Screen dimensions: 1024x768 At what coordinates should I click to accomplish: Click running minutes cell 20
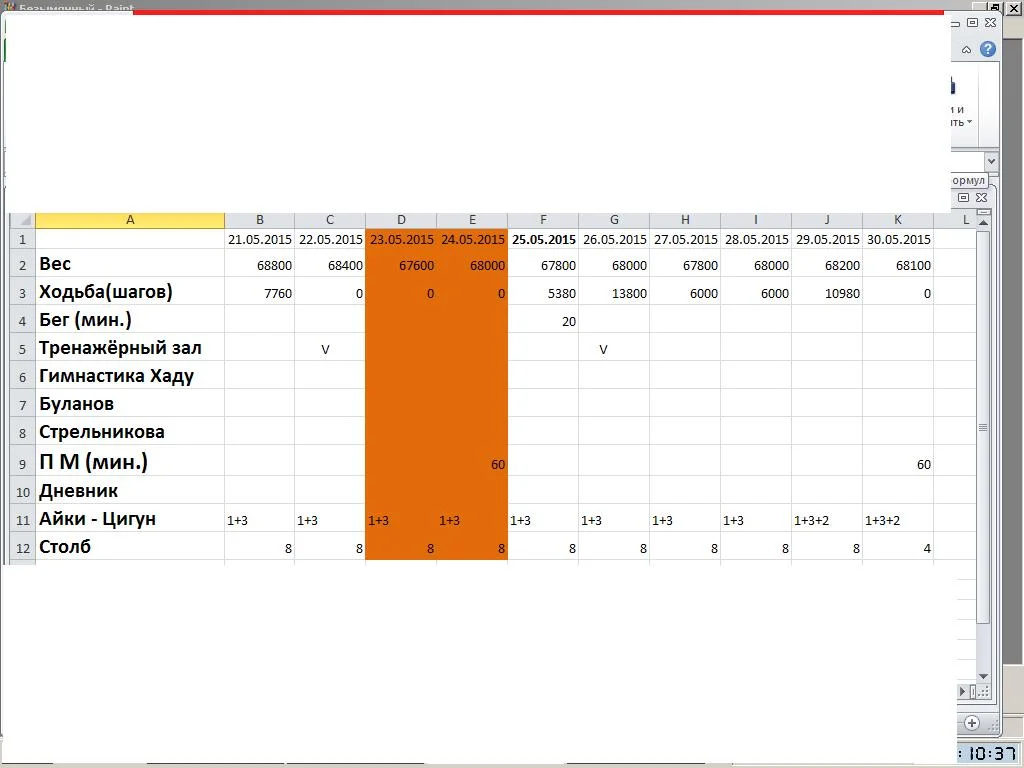pyautogui.click(x=543, y=321)
